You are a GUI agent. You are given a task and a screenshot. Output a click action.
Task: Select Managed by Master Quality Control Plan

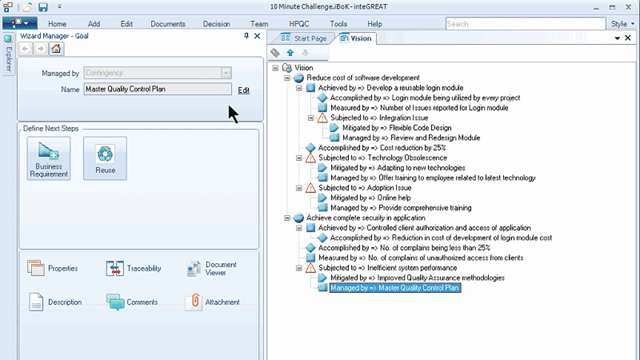[395, 288]
